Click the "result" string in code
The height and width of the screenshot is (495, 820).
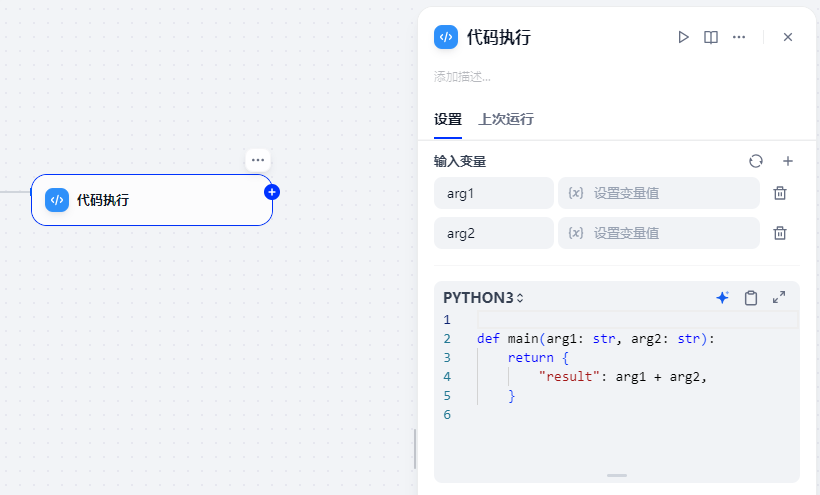[569, 376]
